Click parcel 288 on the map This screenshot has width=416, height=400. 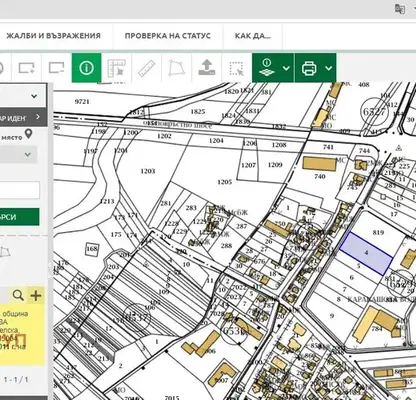(226, 246)
